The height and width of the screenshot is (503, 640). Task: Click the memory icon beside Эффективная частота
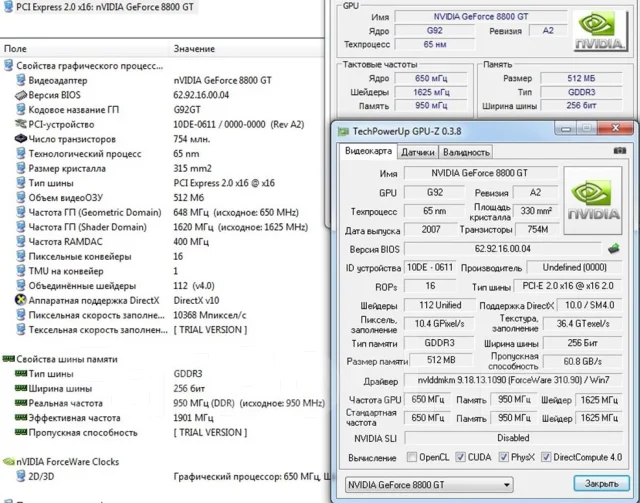tap(21, 417)
